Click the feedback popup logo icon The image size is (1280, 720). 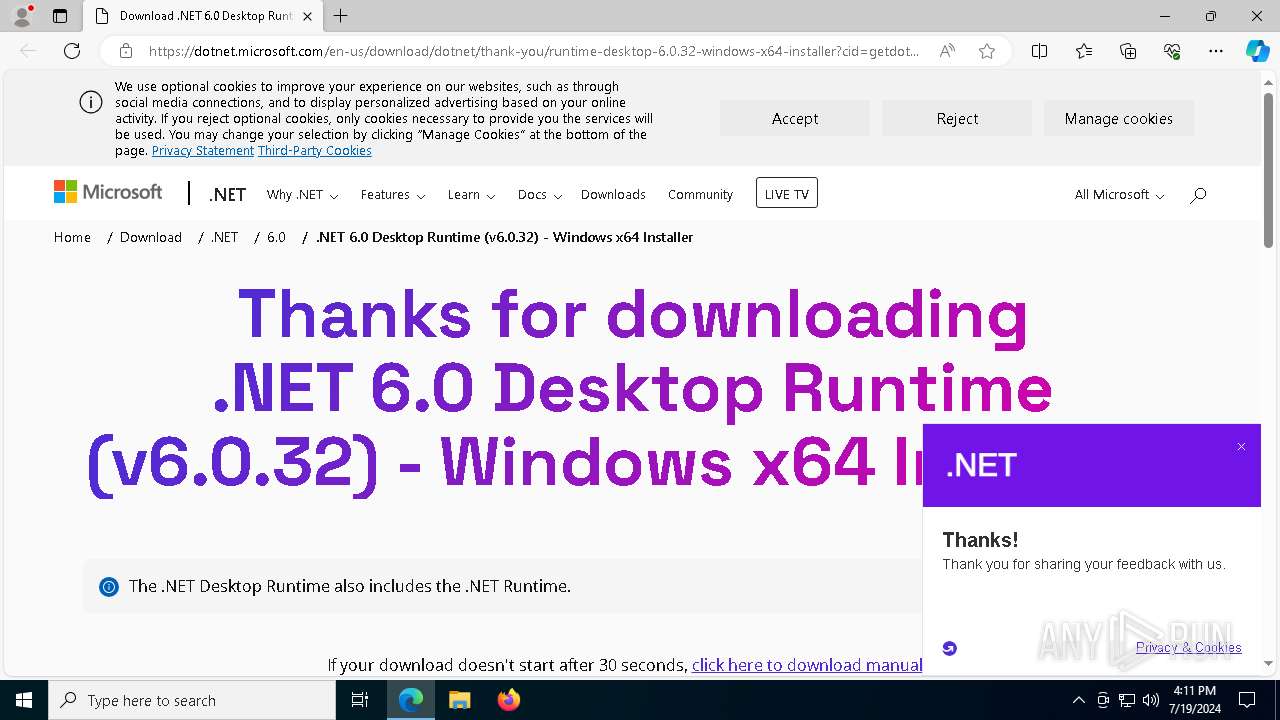click(x=950, y=648)
